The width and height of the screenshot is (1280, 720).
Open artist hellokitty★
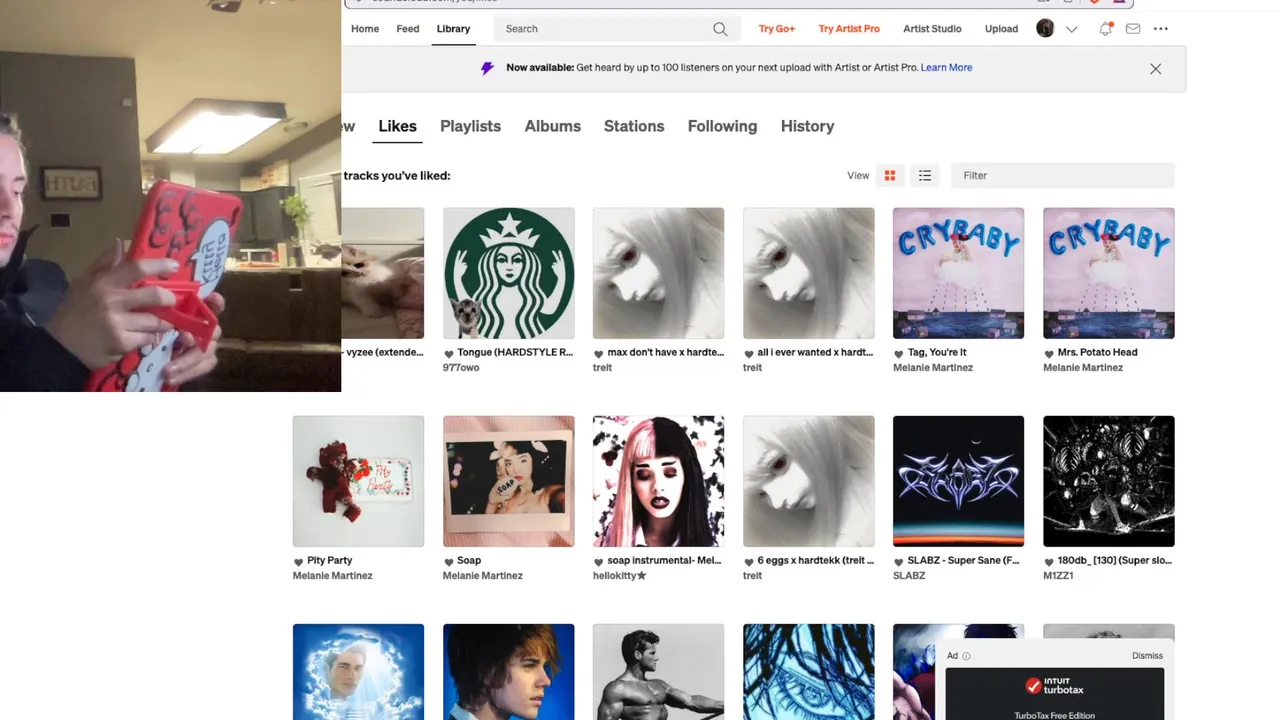pos(620,576)
